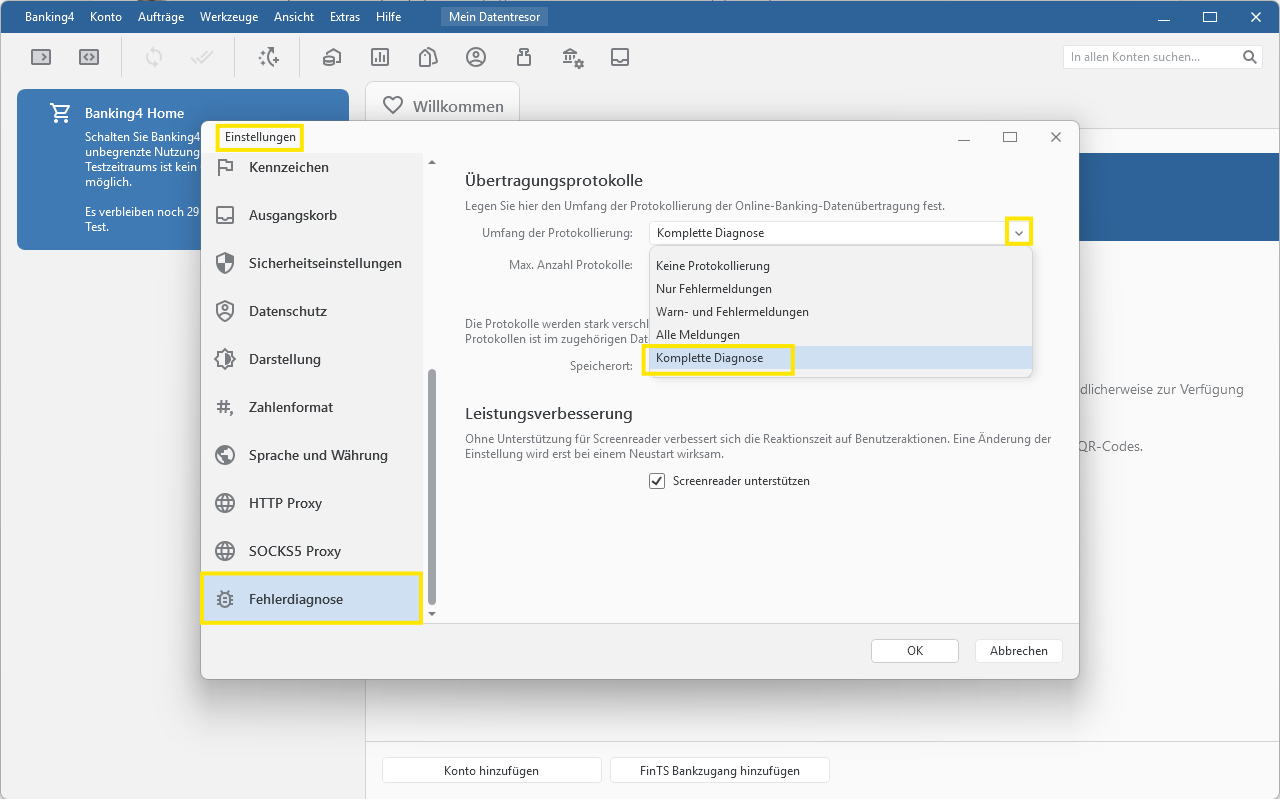Open the Ansicht menu
The width and height of the screenshot is (1280, 799).
tap(294, 17)
